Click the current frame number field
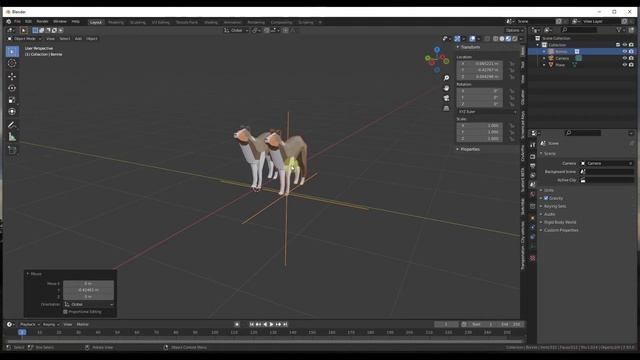This screenshot has width=640, height=360. pos(447,324)
